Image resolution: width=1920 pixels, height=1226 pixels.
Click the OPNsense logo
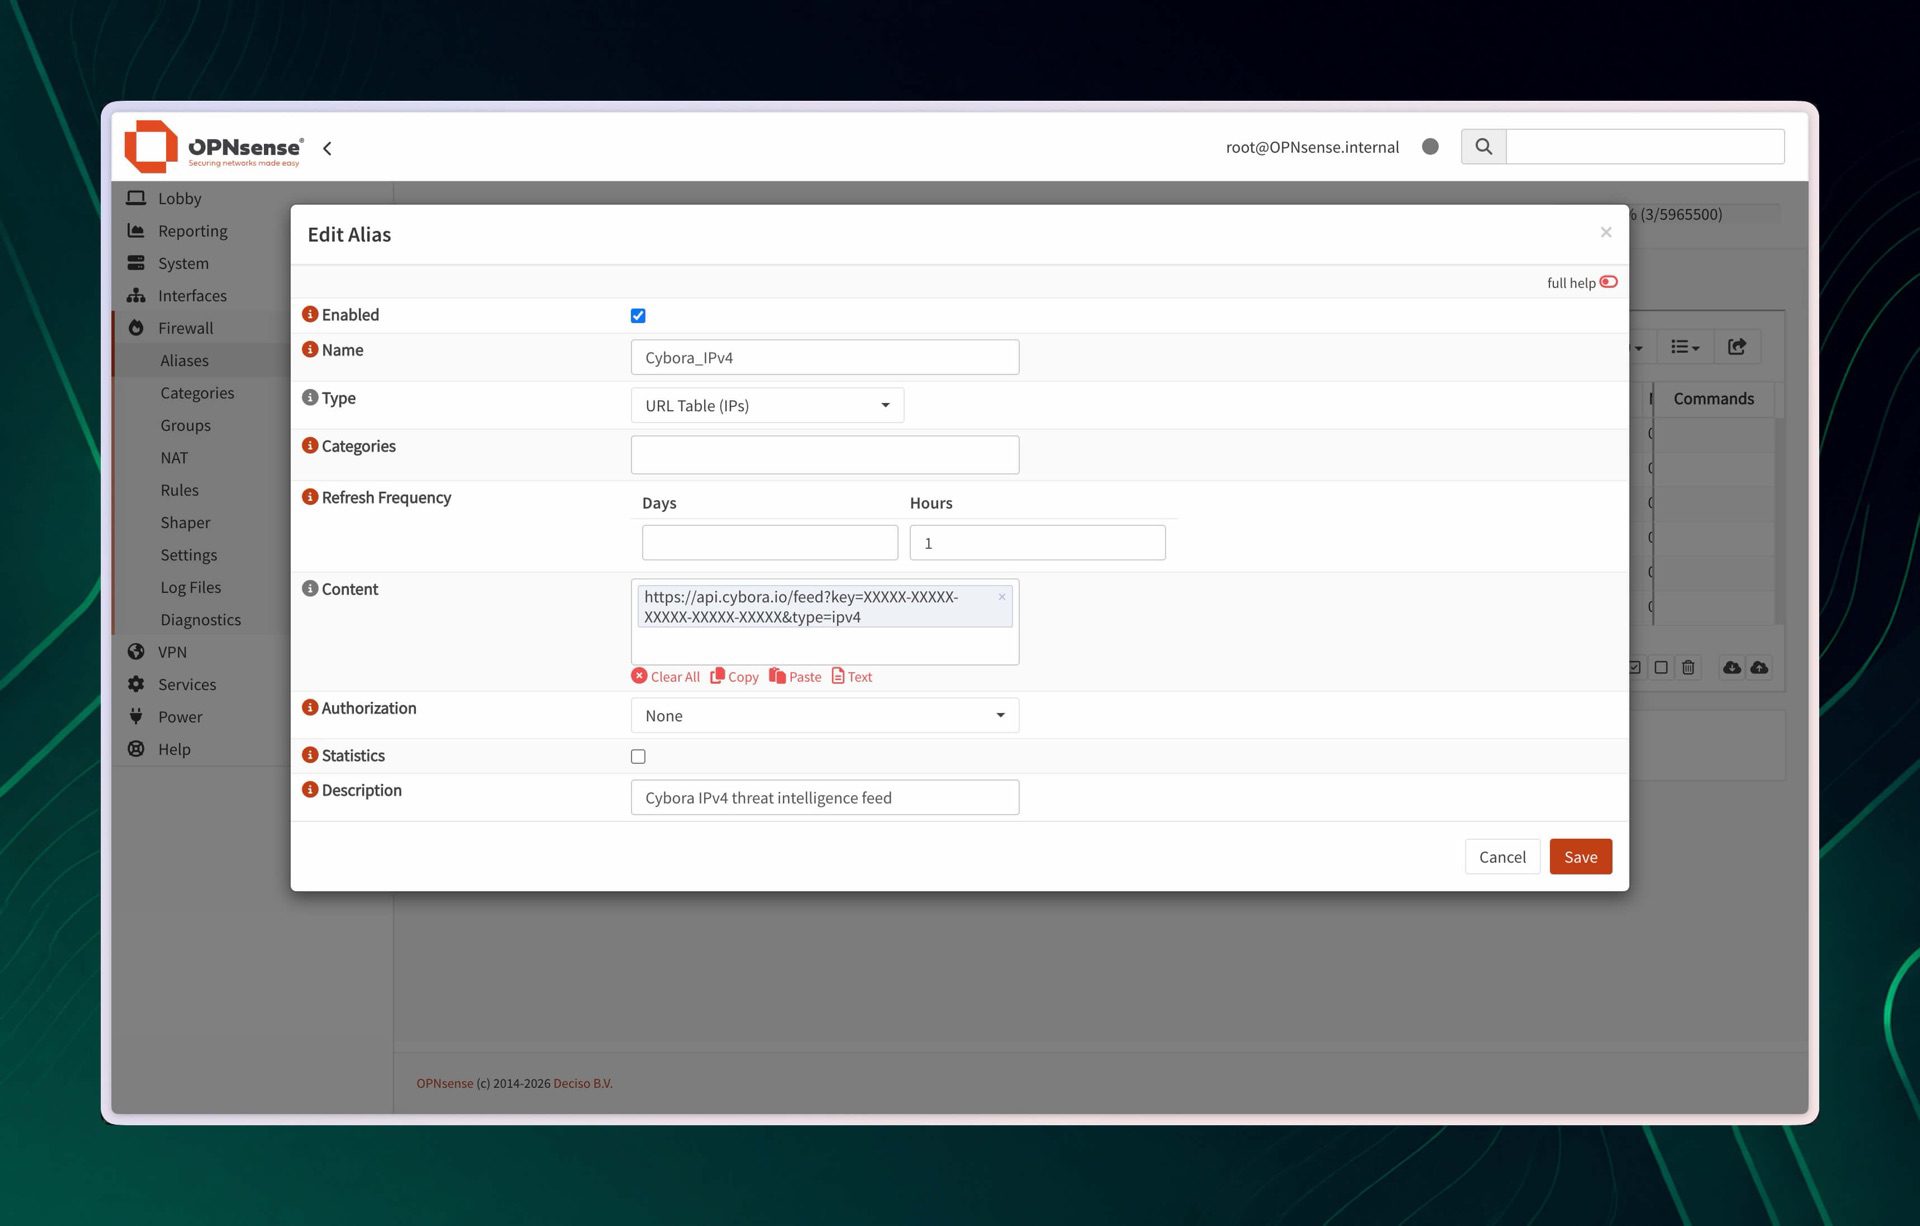pyautogui.click(x=214, y=146)
